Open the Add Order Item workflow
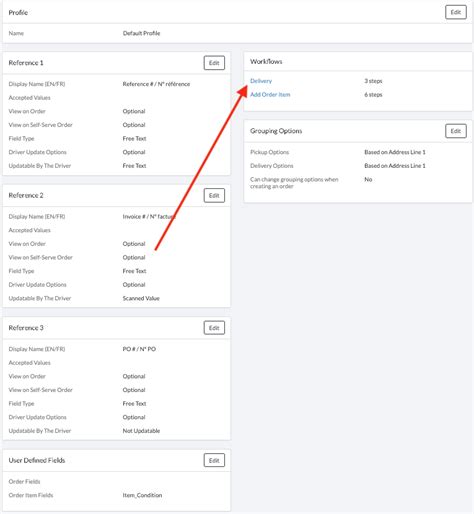 270,95
